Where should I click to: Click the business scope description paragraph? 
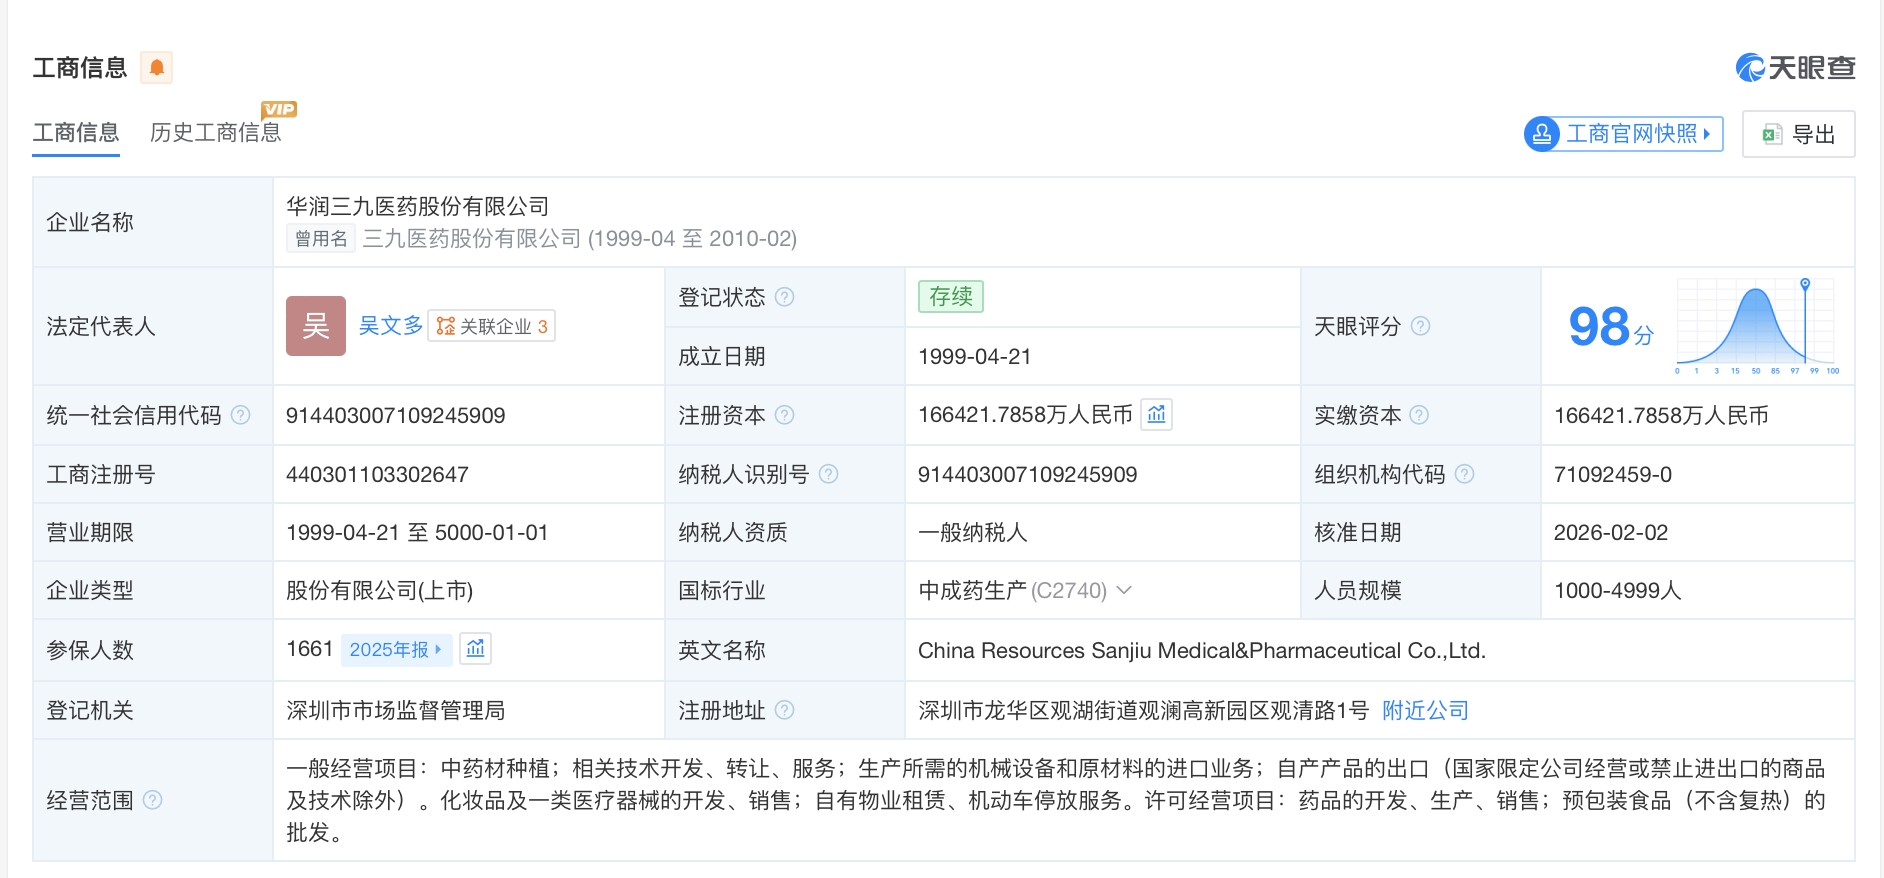coord(1056,800)
